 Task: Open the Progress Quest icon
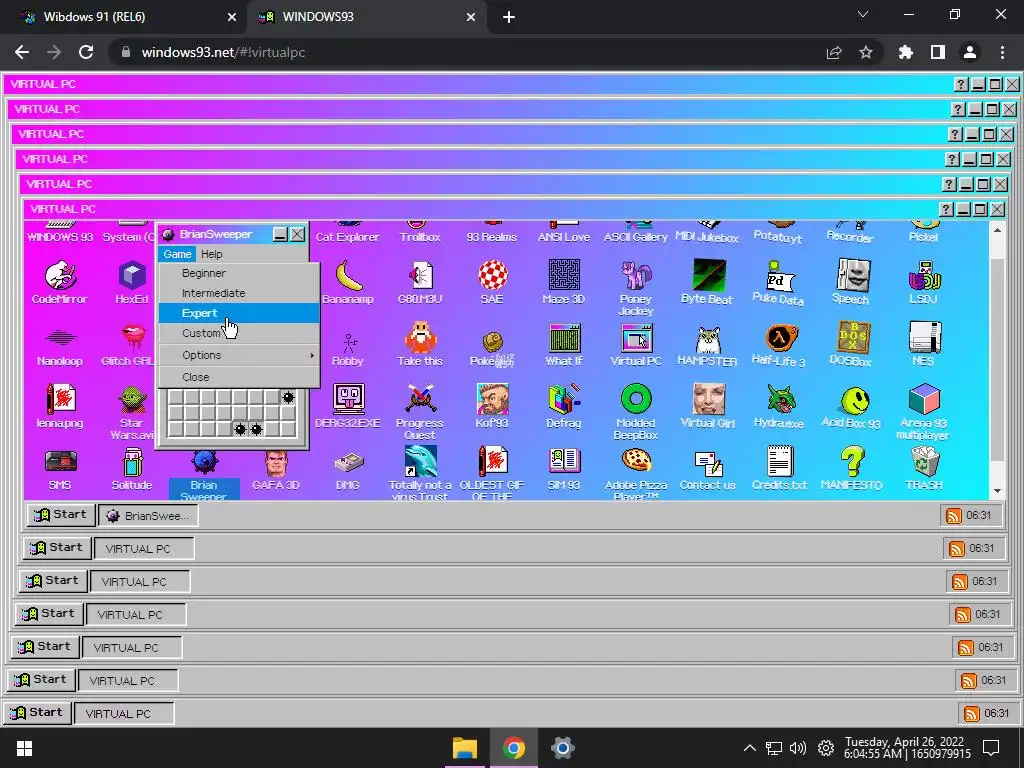(x=420, y=411)
